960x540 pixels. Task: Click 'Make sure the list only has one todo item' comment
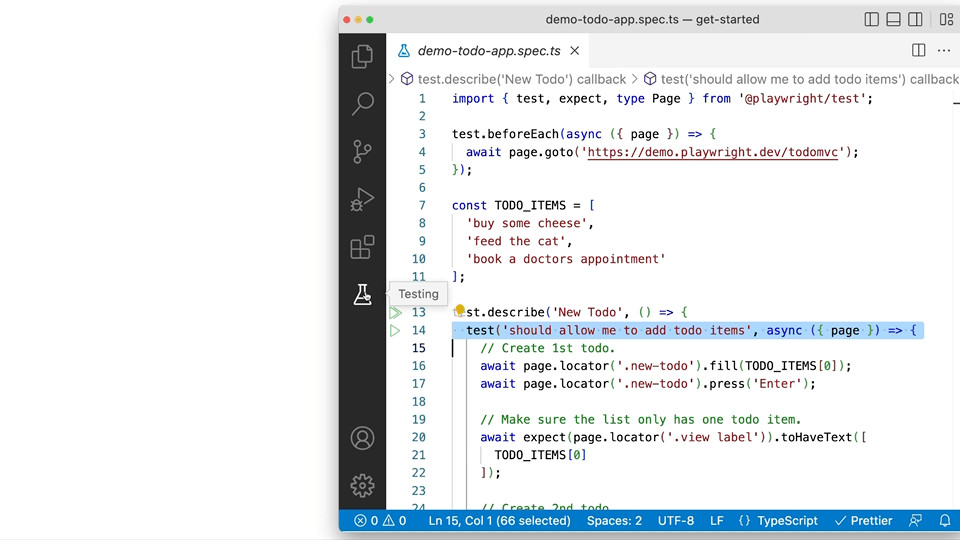point(640,419)
